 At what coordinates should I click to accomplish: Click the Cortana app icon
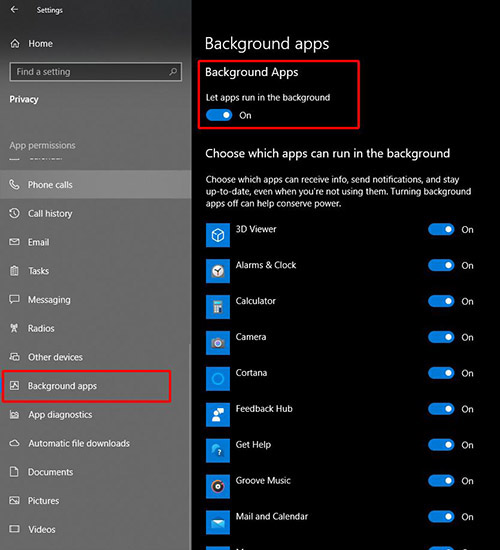[x=218, y=379]
